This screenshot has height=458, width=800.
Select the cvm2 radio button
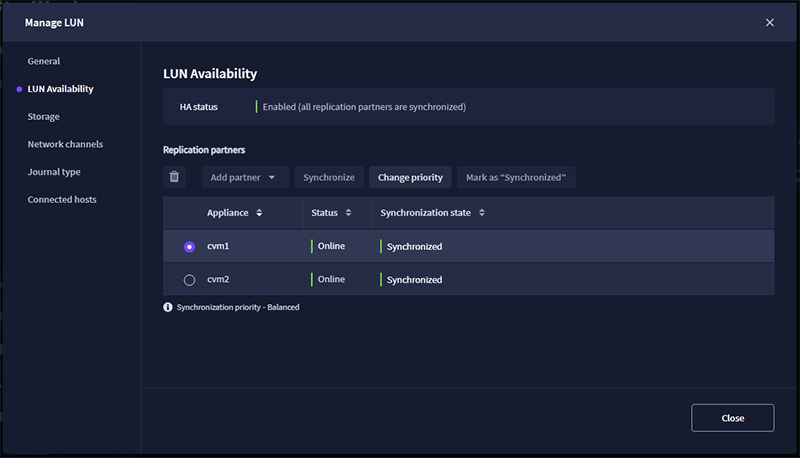tap(189, 280)
